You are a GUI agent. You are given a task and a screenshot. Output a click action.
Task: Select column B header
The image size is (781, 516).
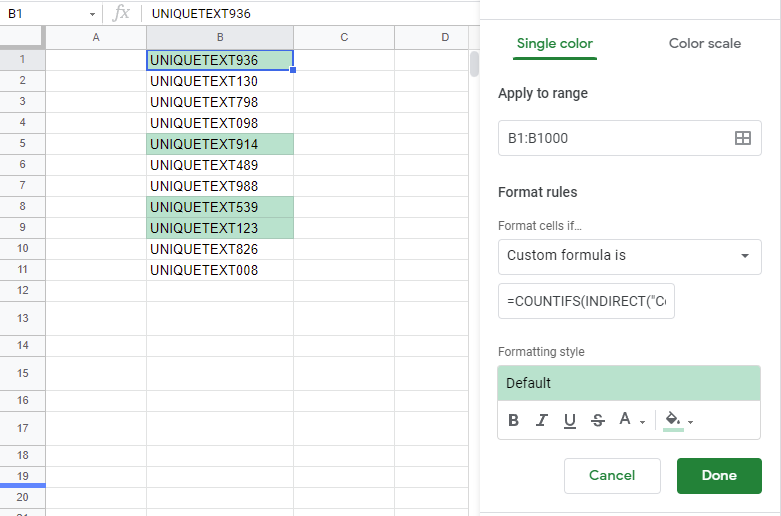pyautogui.click(x=220, y=37)
